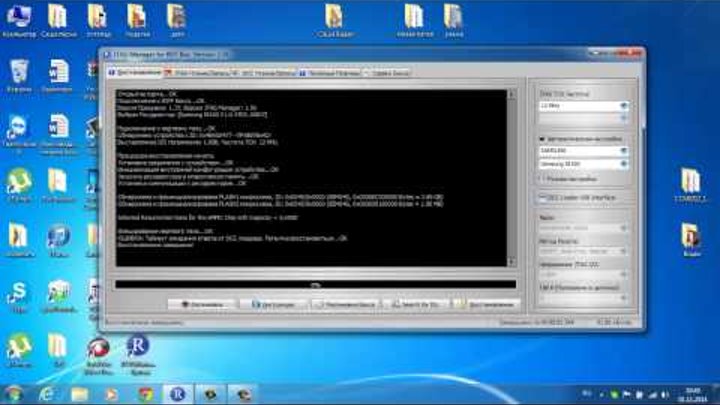Toggle the DCC Loader USB Interface checkbox
Image resolution: width=720 pixels, height=405 pixels.
tap(542, 198)
